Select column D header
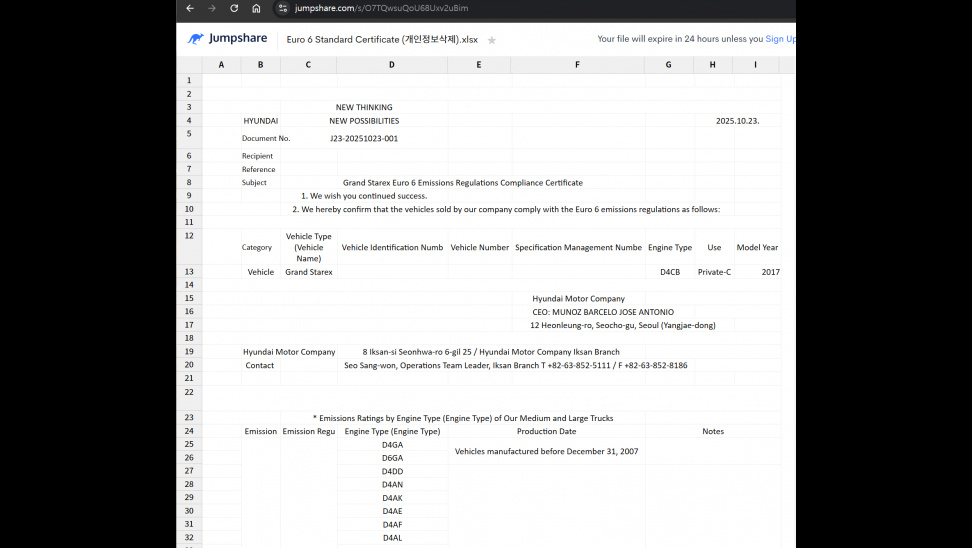This screenshot has height=548, width=972. (x=391, y=65)
